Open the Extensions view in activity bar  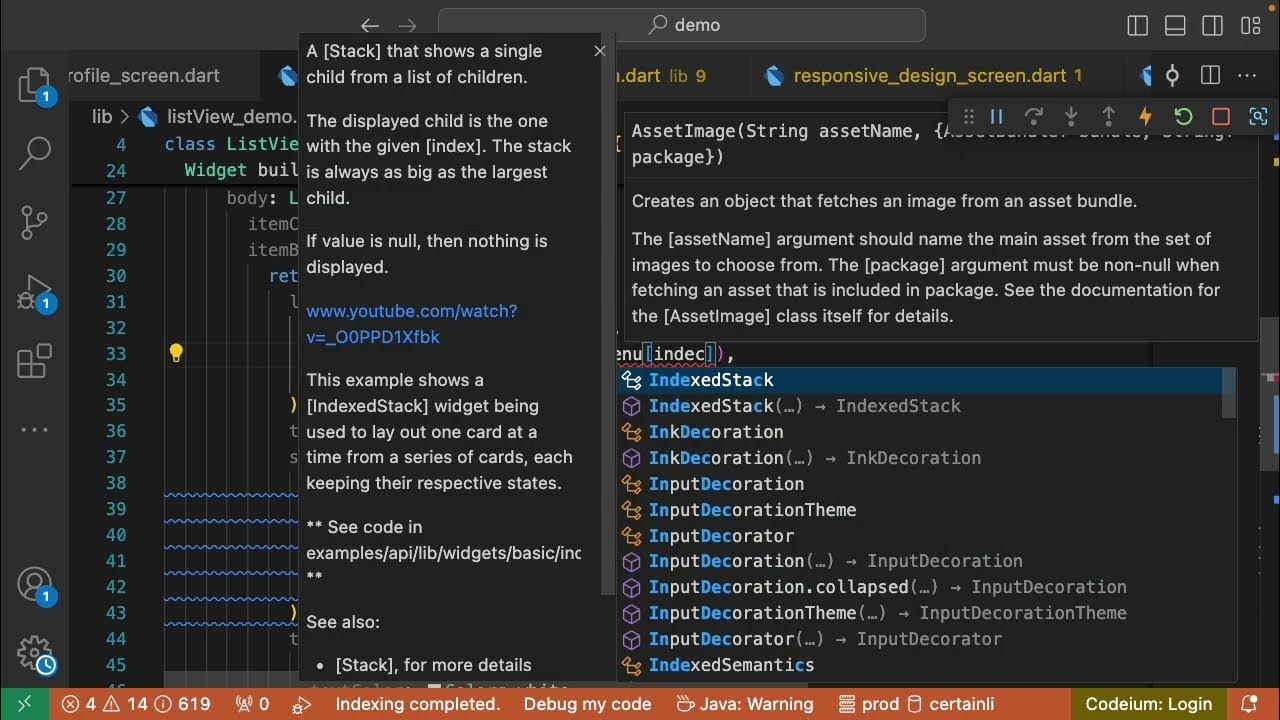point(34,362)
